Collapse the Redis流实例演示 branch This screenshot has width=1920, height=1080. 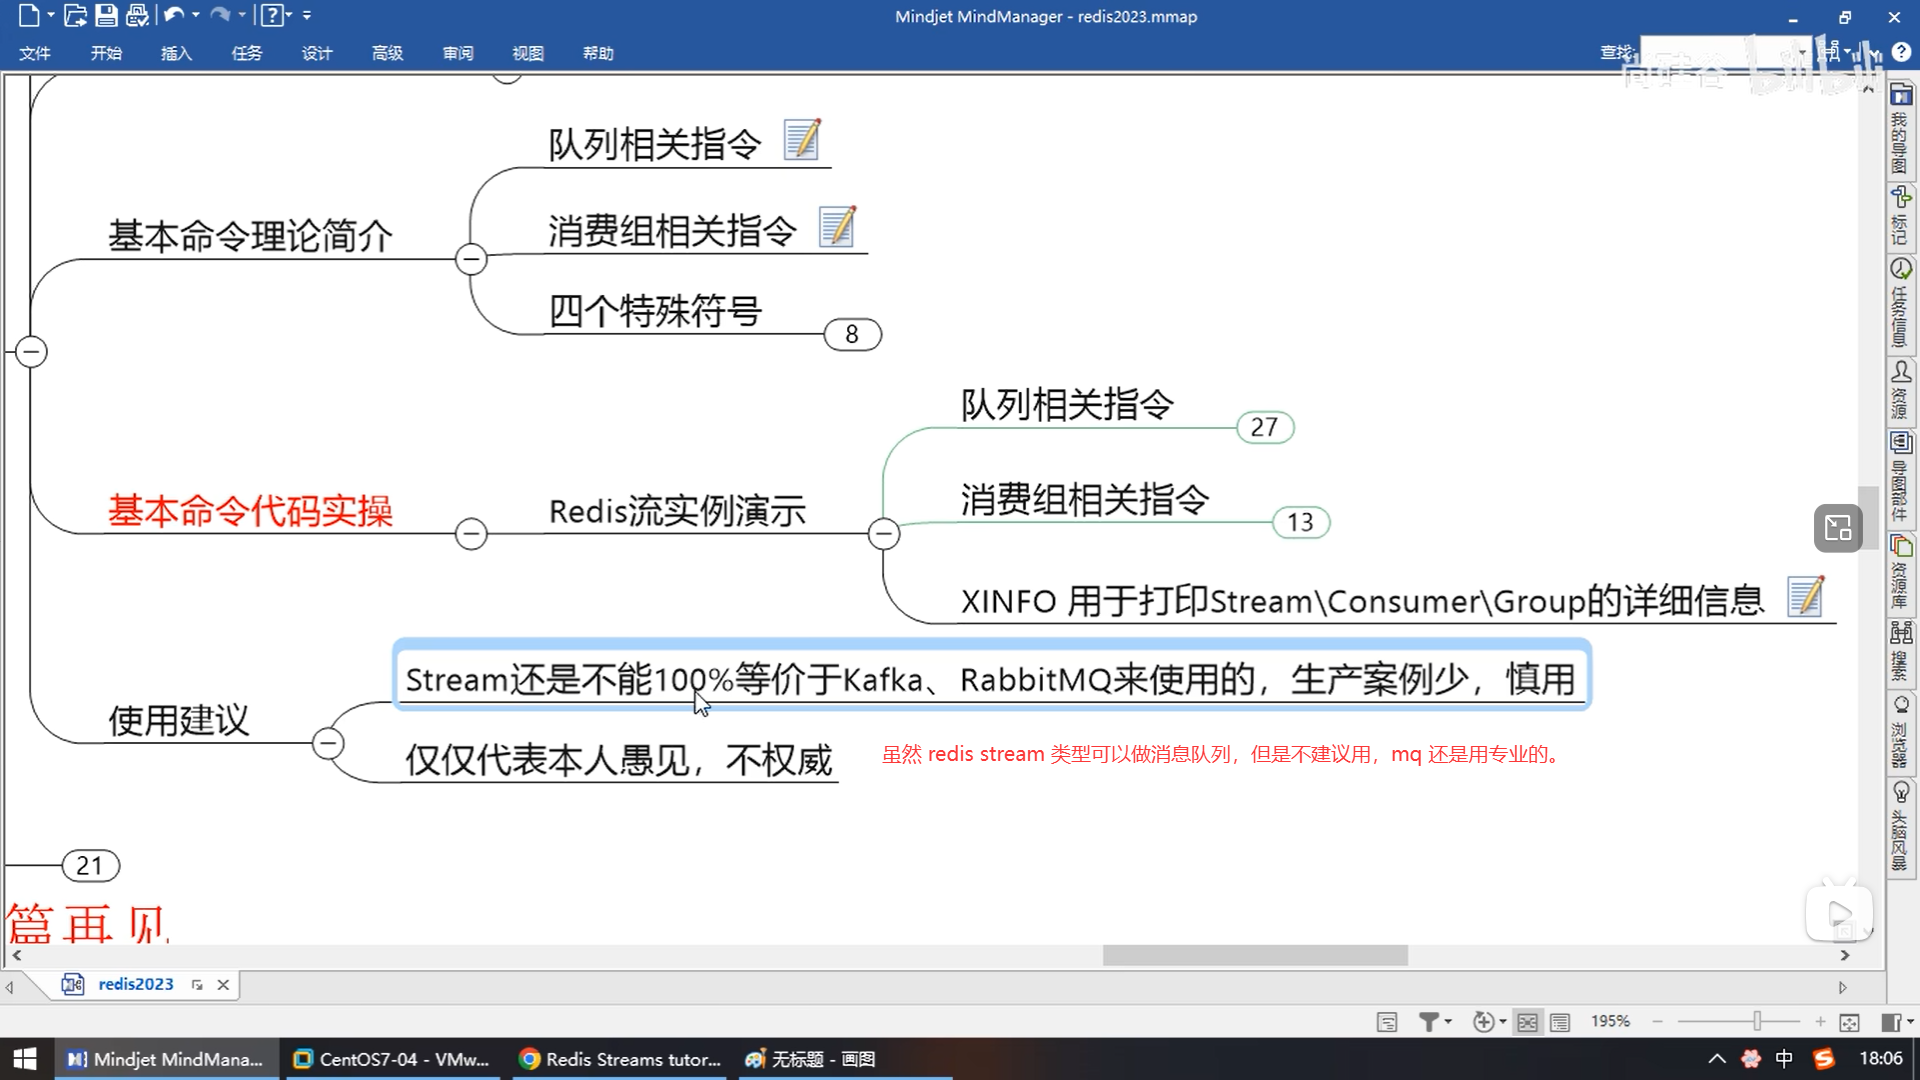pyautogui.click(x=883, y=534)
